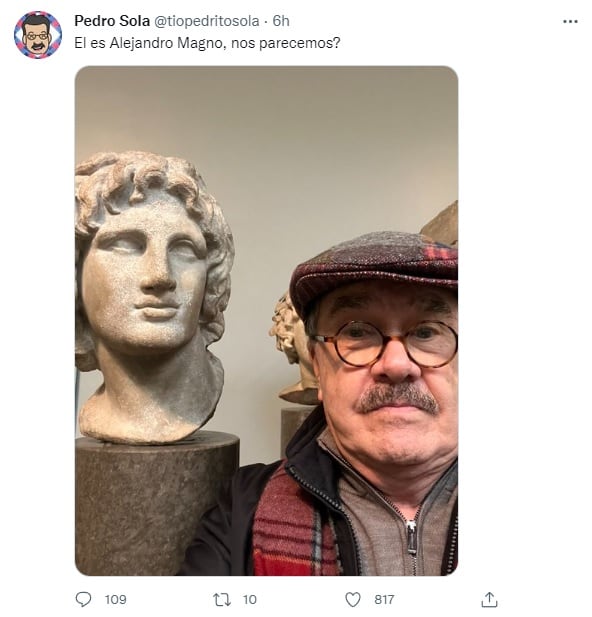The image size is (592, 617).
Task: Open Pedro Sola's cartoon profile avatar
Action: coord(38,35)
